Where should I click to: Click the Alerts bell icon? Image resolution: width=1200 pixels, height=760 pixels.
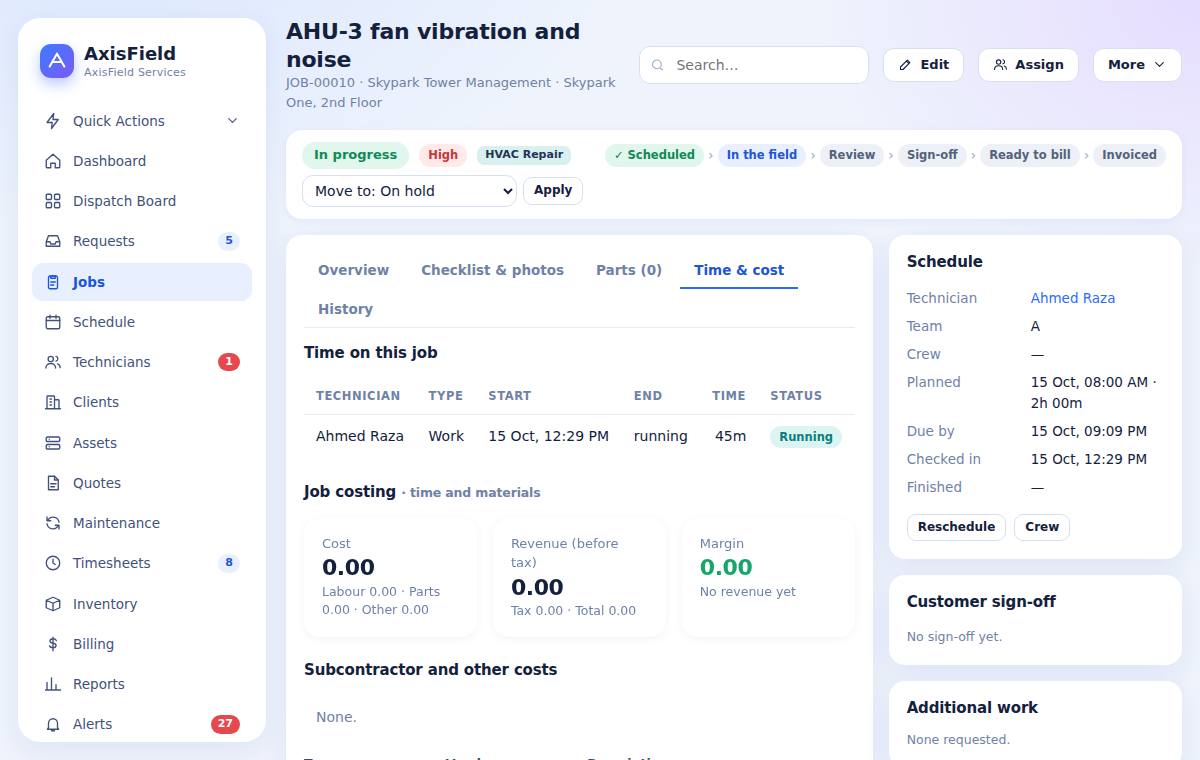pos(53,724)
